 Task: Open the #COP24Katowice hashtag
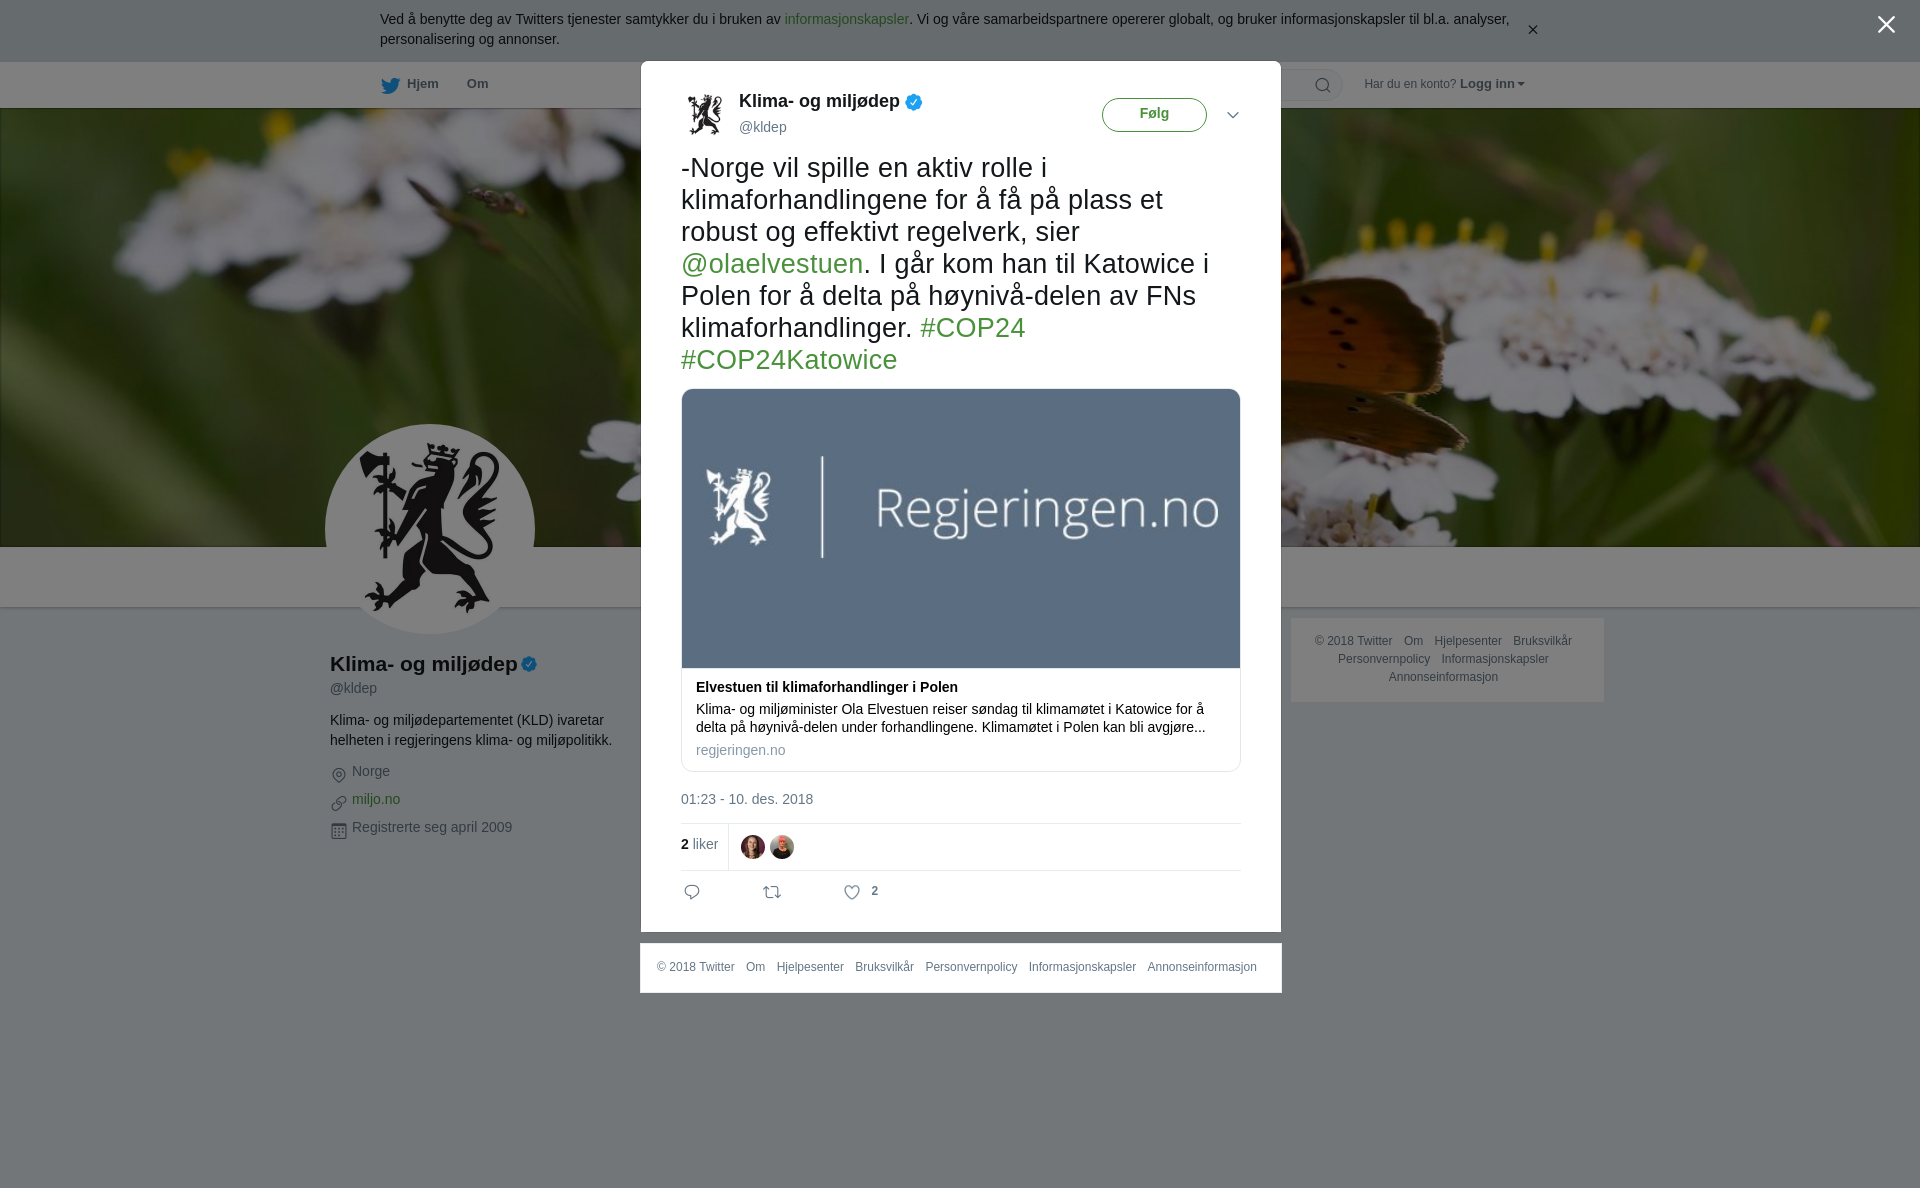(x=789, y=360)
